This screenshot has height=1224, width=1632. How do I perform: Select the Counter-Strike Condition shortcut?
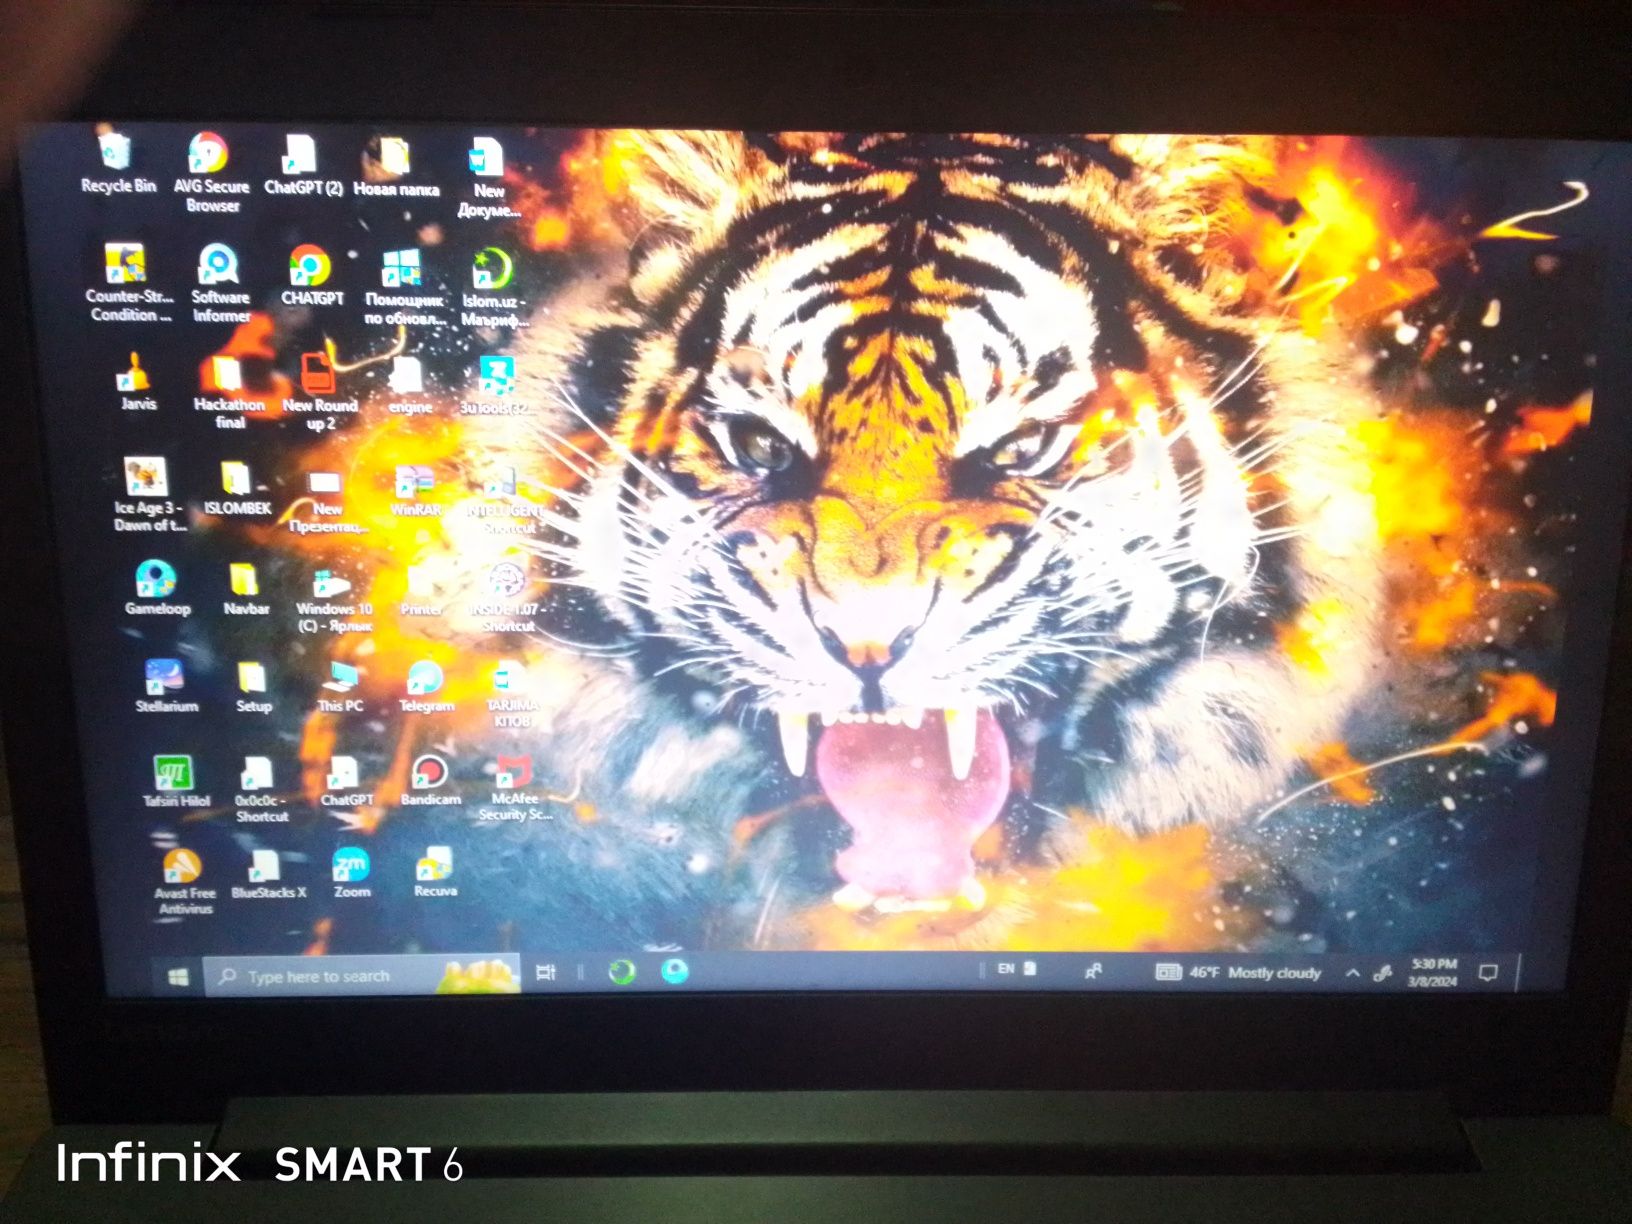click(128, 282)
